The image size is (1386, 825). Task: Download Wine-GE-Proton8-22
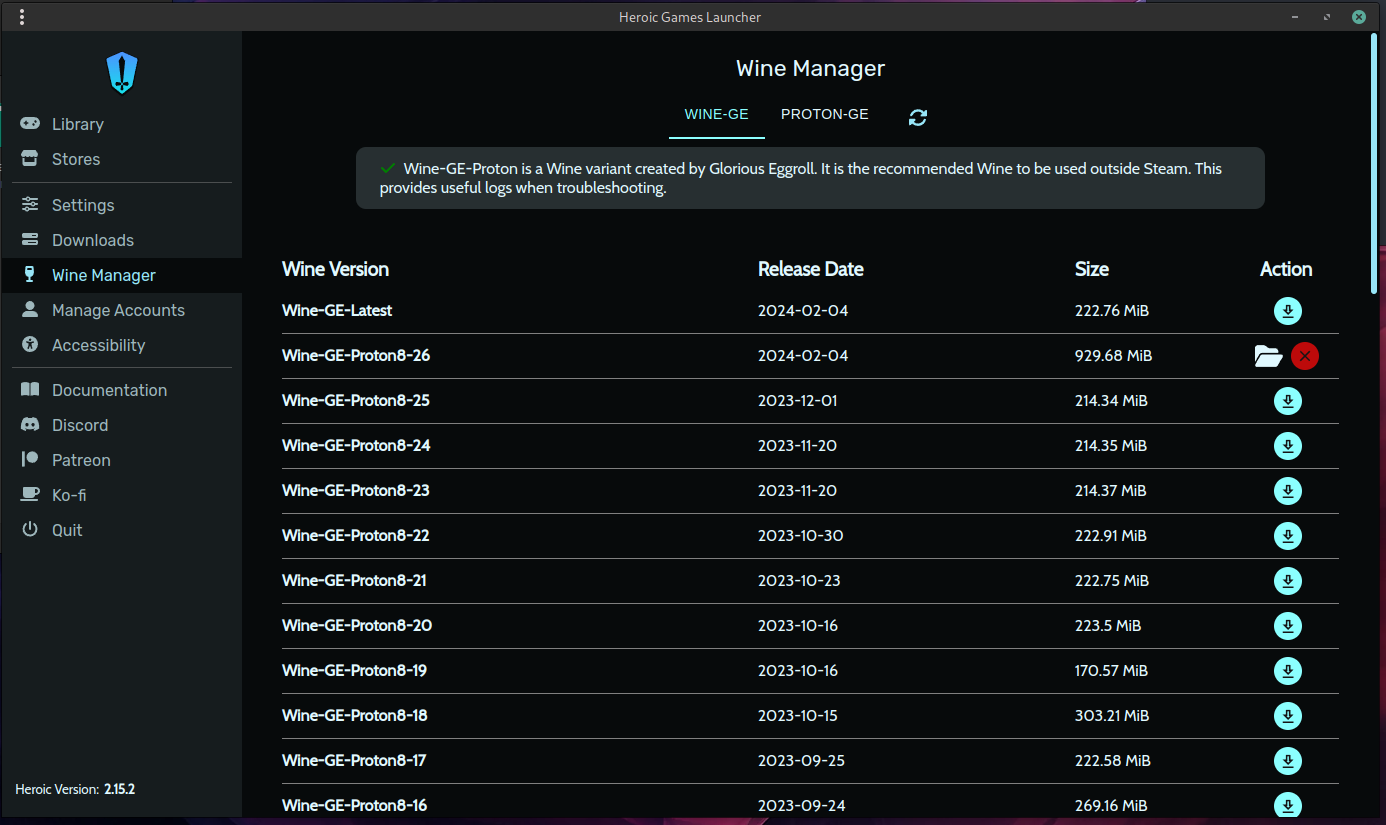click(1288, 536)
